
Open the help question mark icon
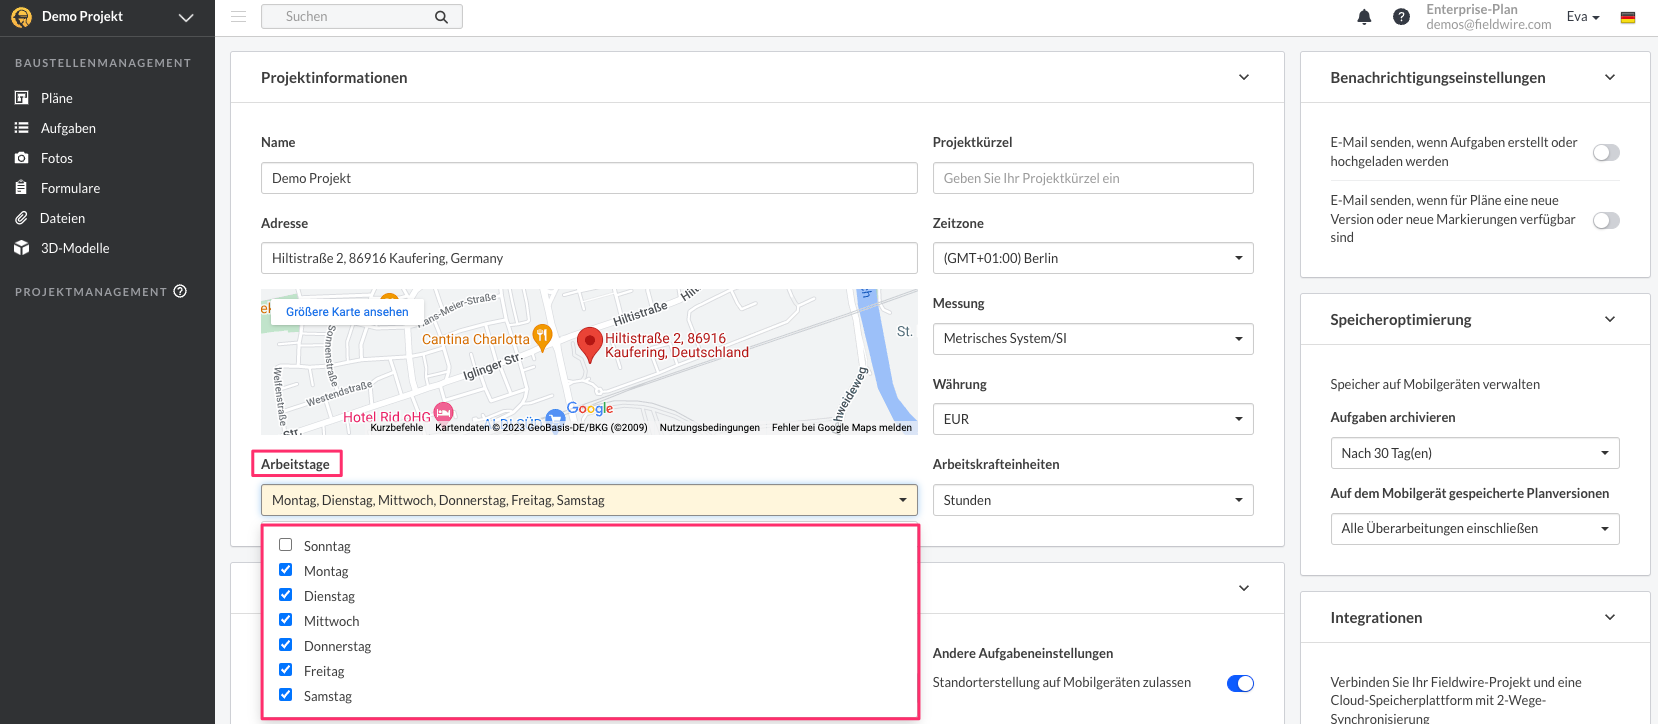tap(1401, 17)
